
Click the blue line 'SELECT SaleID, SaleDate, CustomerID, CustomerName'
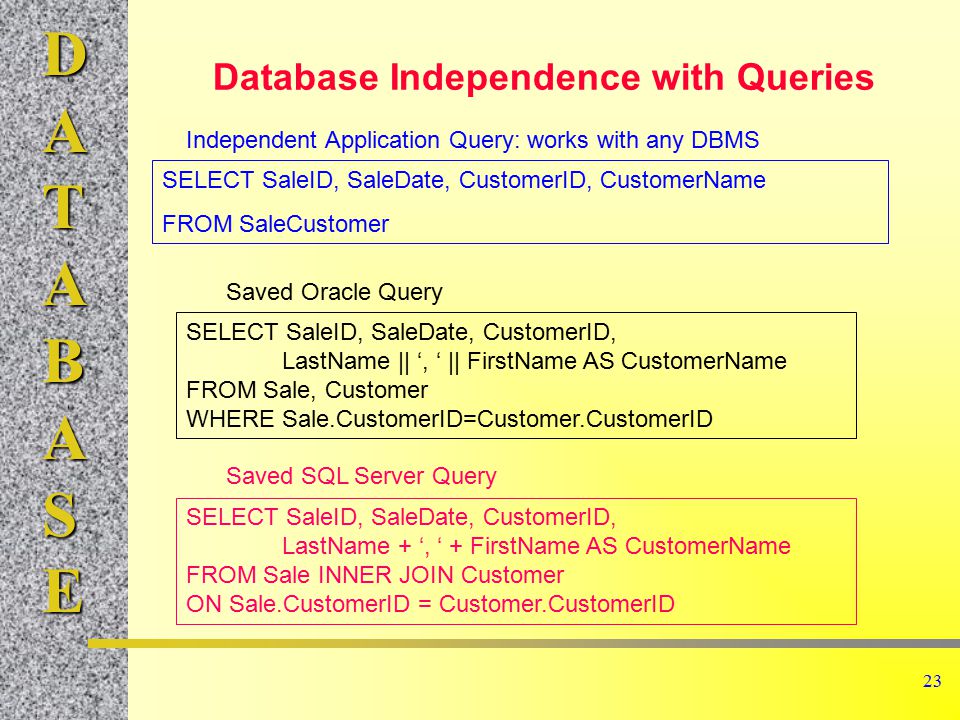click(463, 180)
